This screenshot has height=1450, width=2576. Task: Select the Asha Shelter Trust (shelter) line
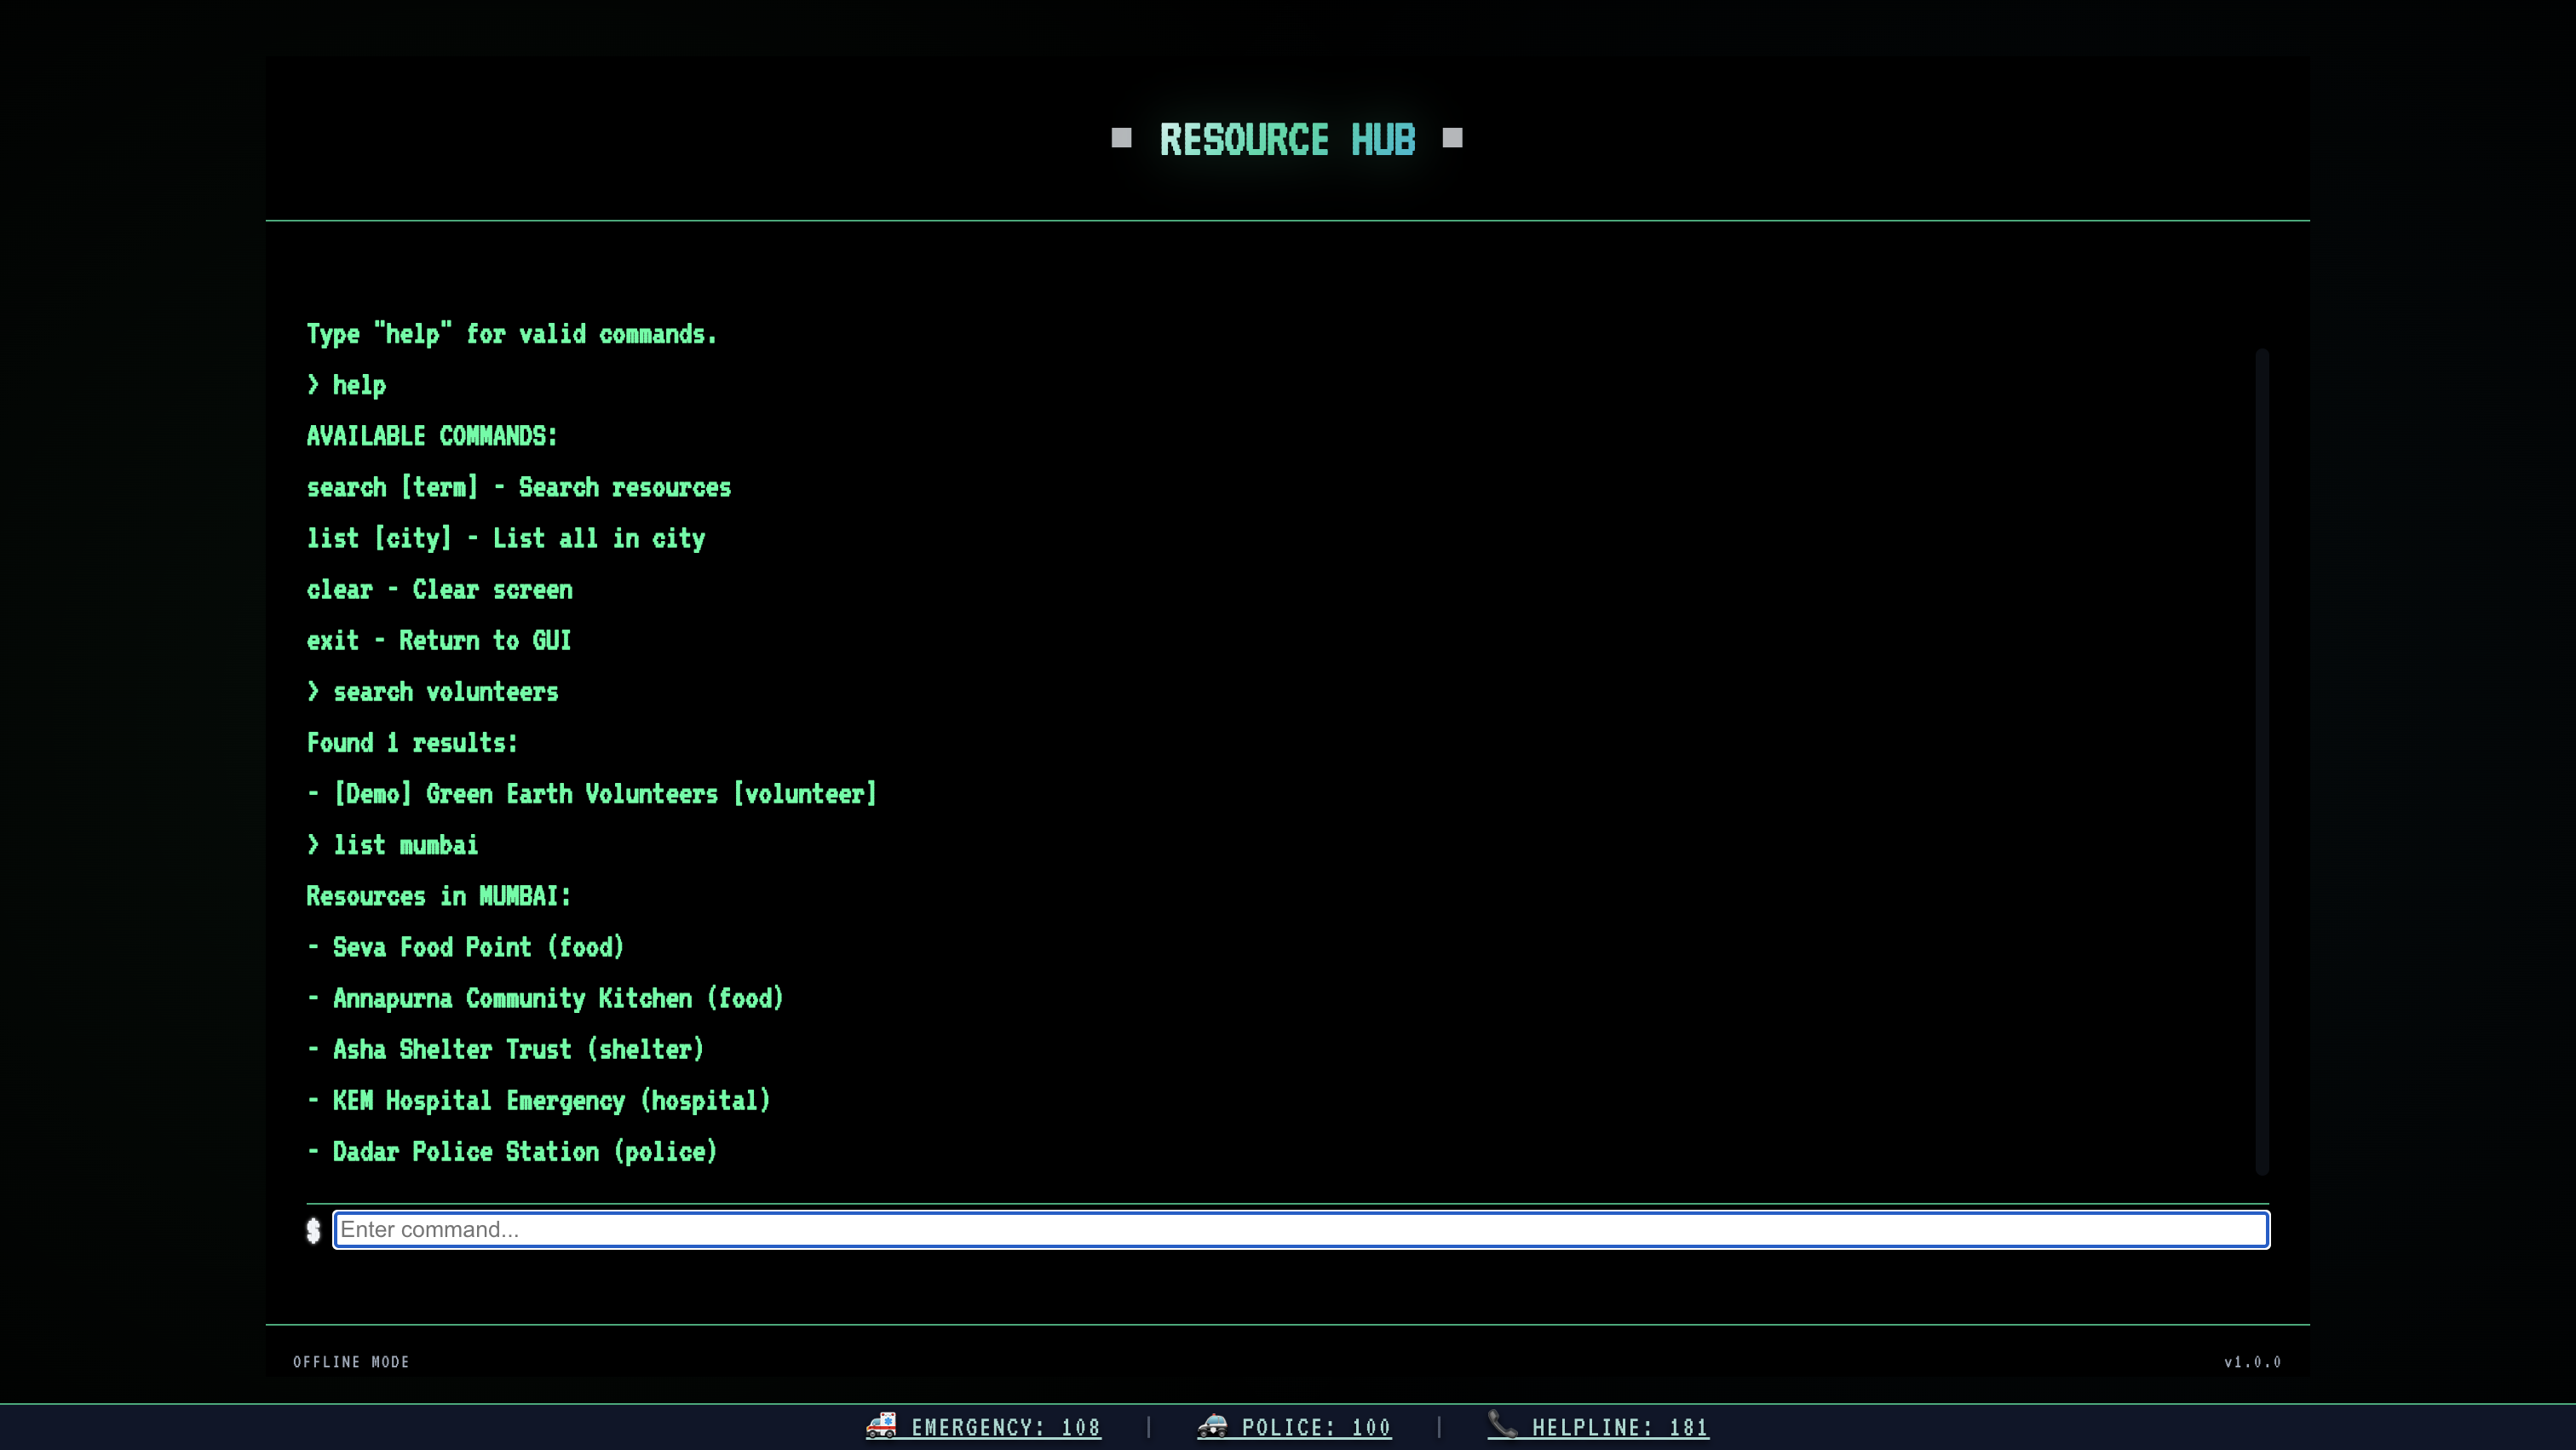point(505,1049)
